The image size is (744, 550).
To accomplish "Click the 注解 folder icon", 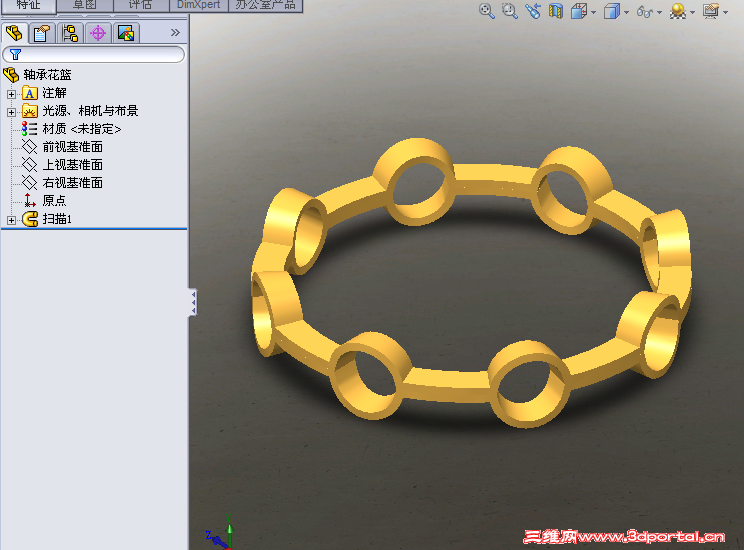I will point(30,93).
